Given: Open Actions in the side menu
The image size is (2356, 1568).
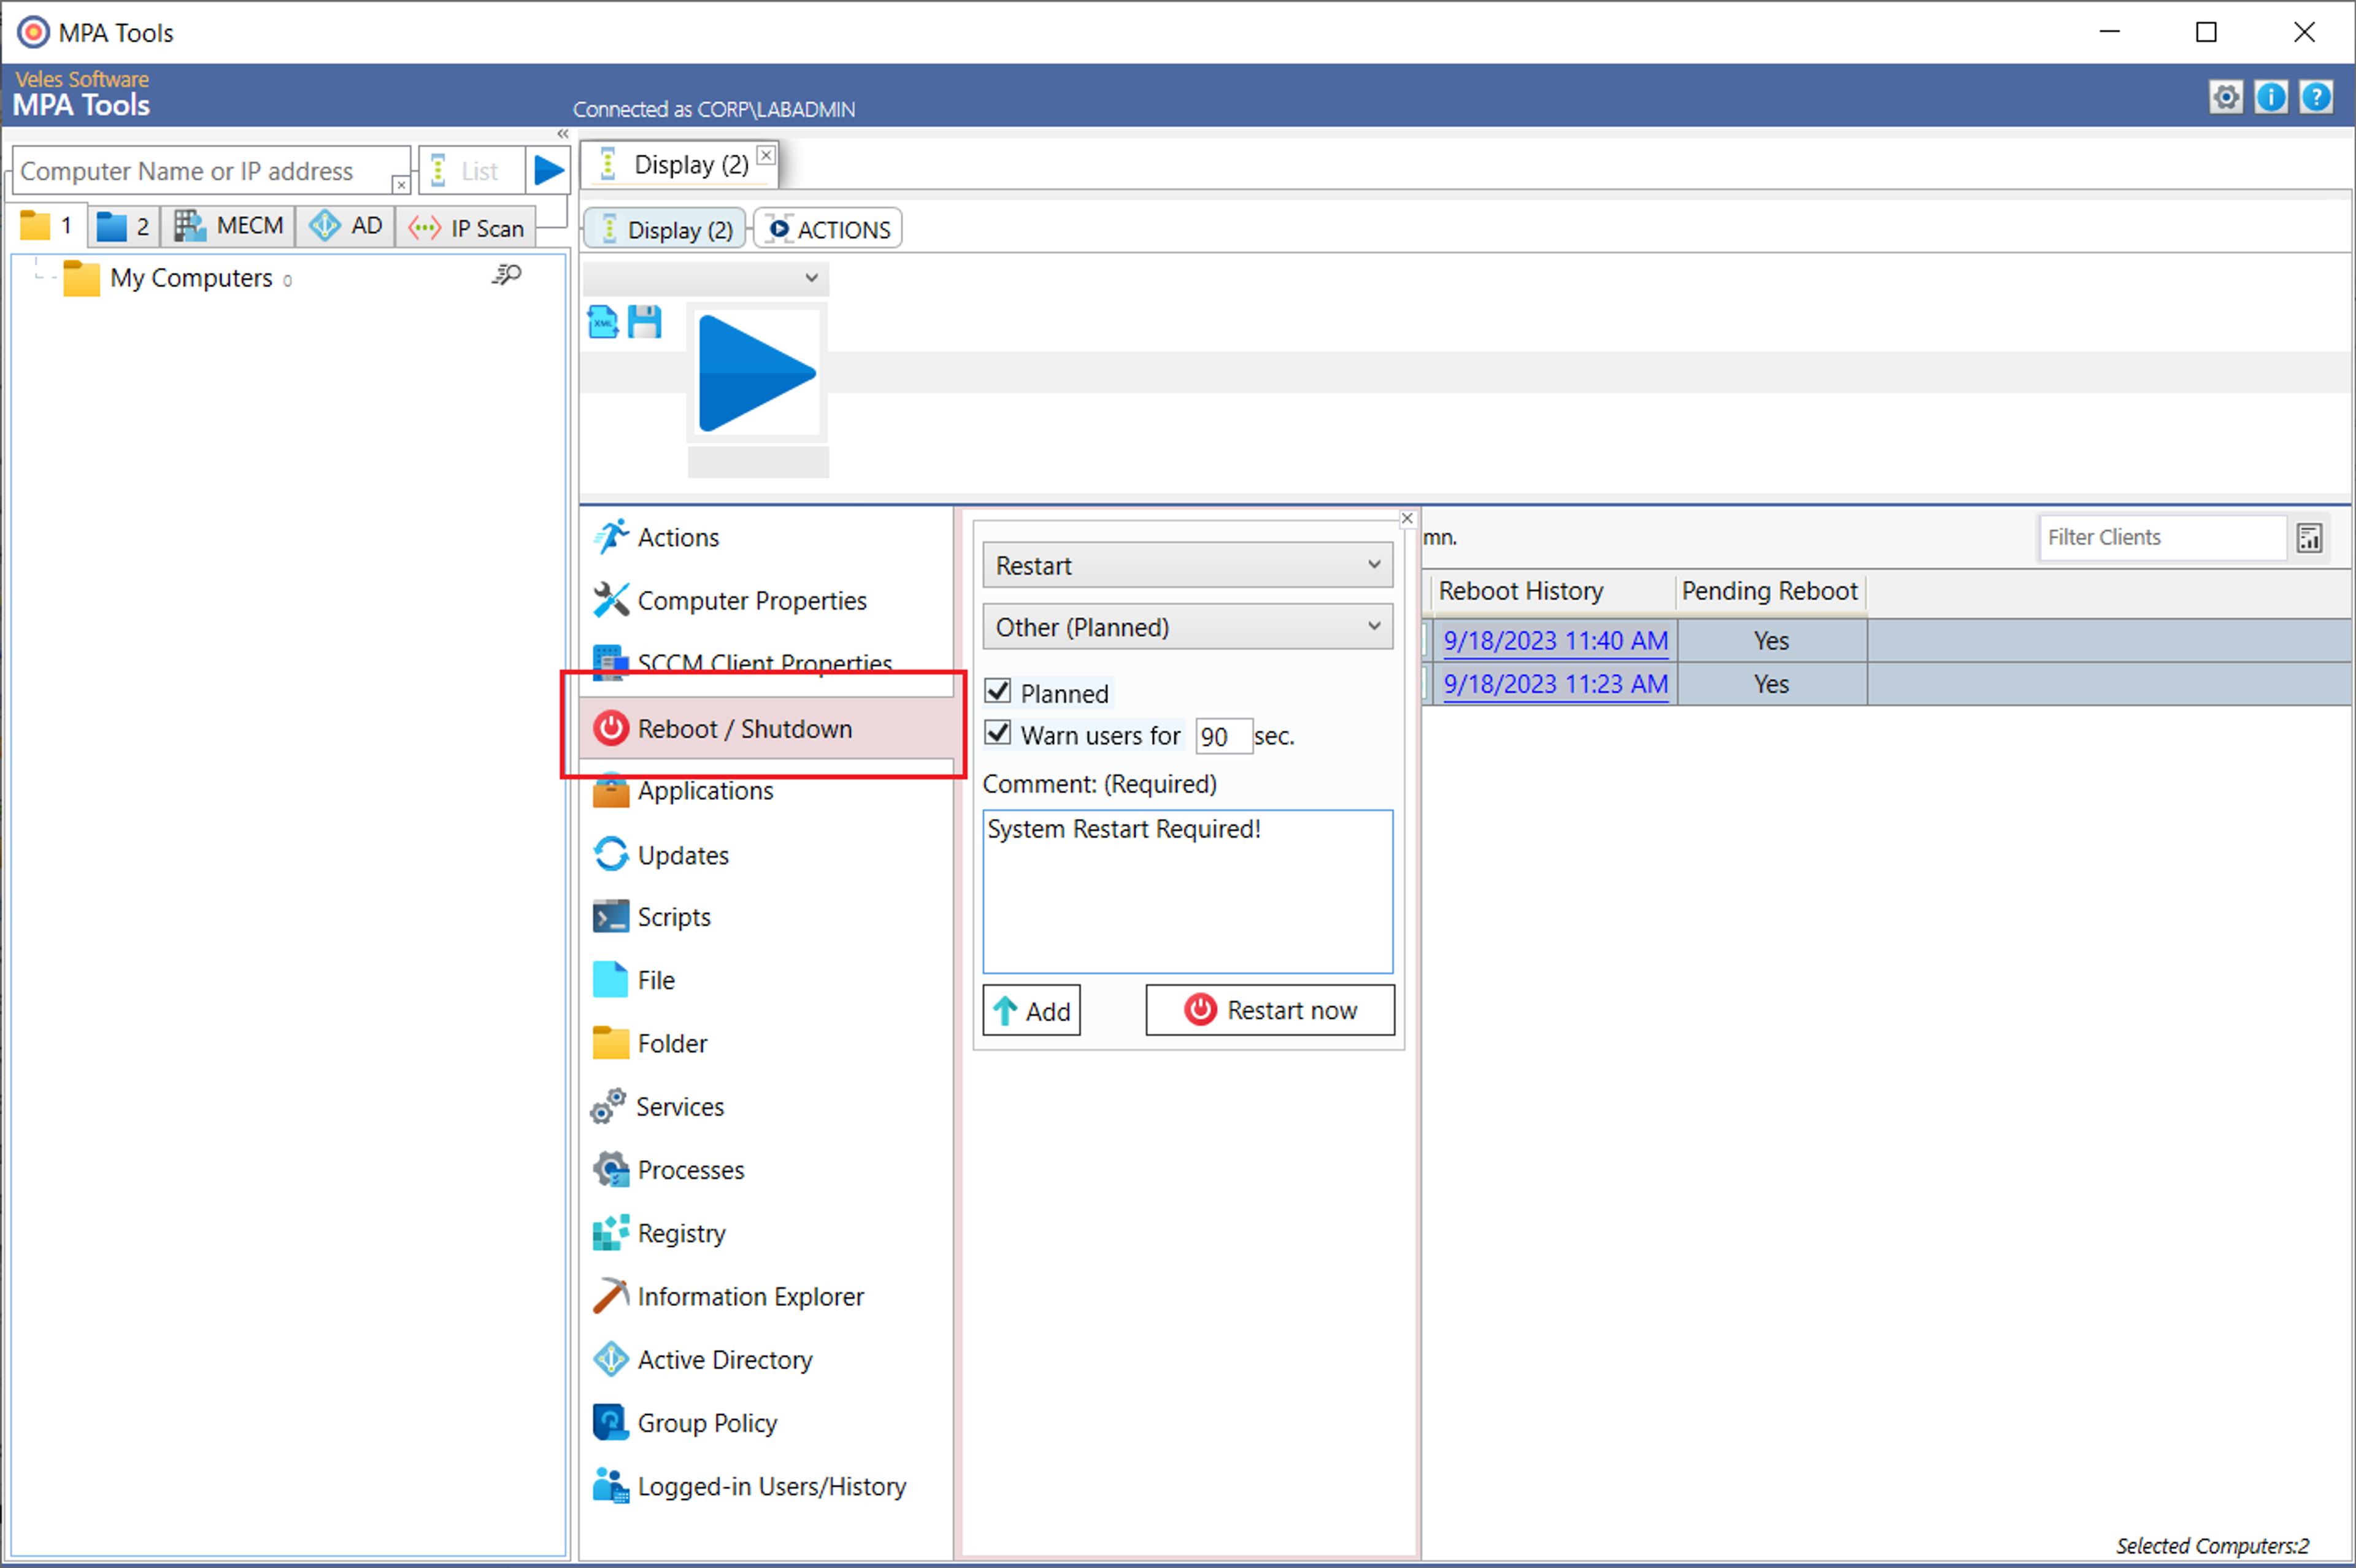Looking at the screenshot, I should [x=656, y=537].
